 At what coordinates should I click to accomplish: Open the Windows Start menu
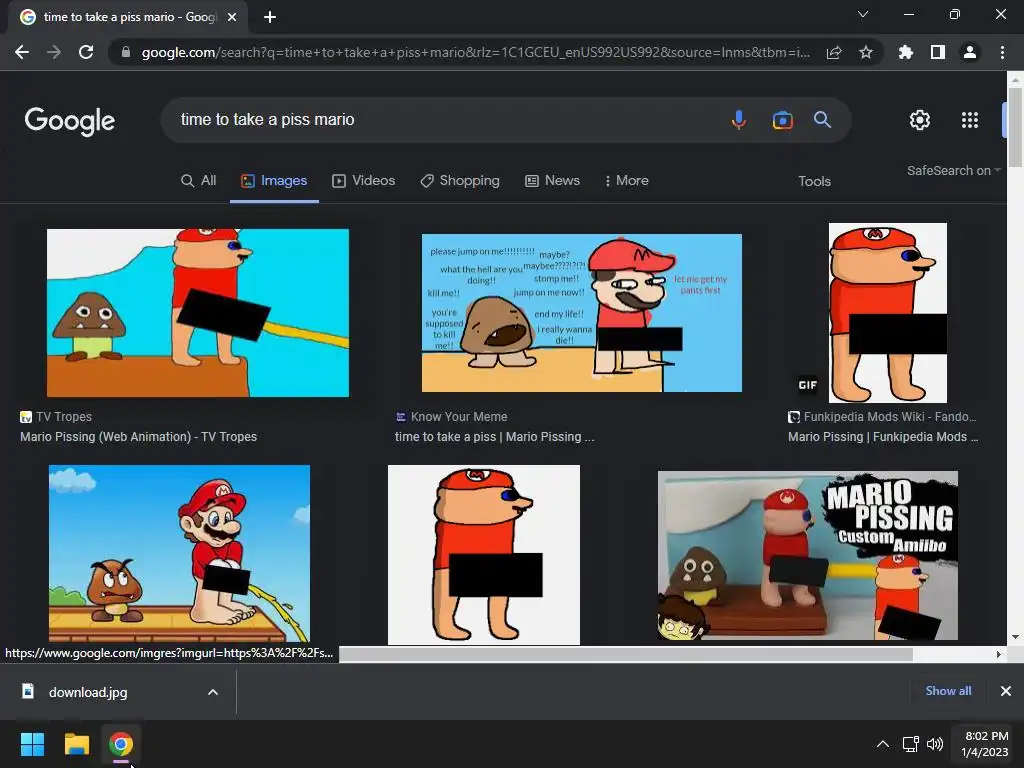pyautogui.click(x=32, y=744)
